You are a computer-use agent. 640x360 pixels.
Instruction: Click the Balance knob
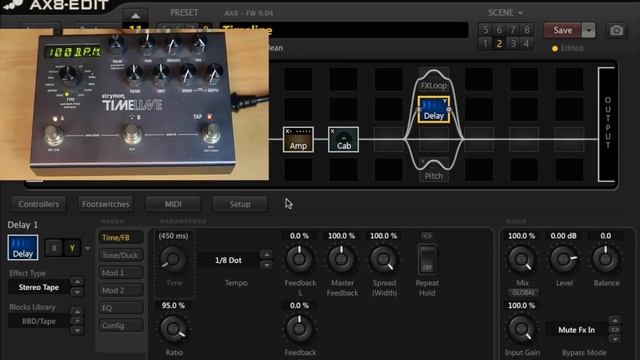tap(605, 259)
